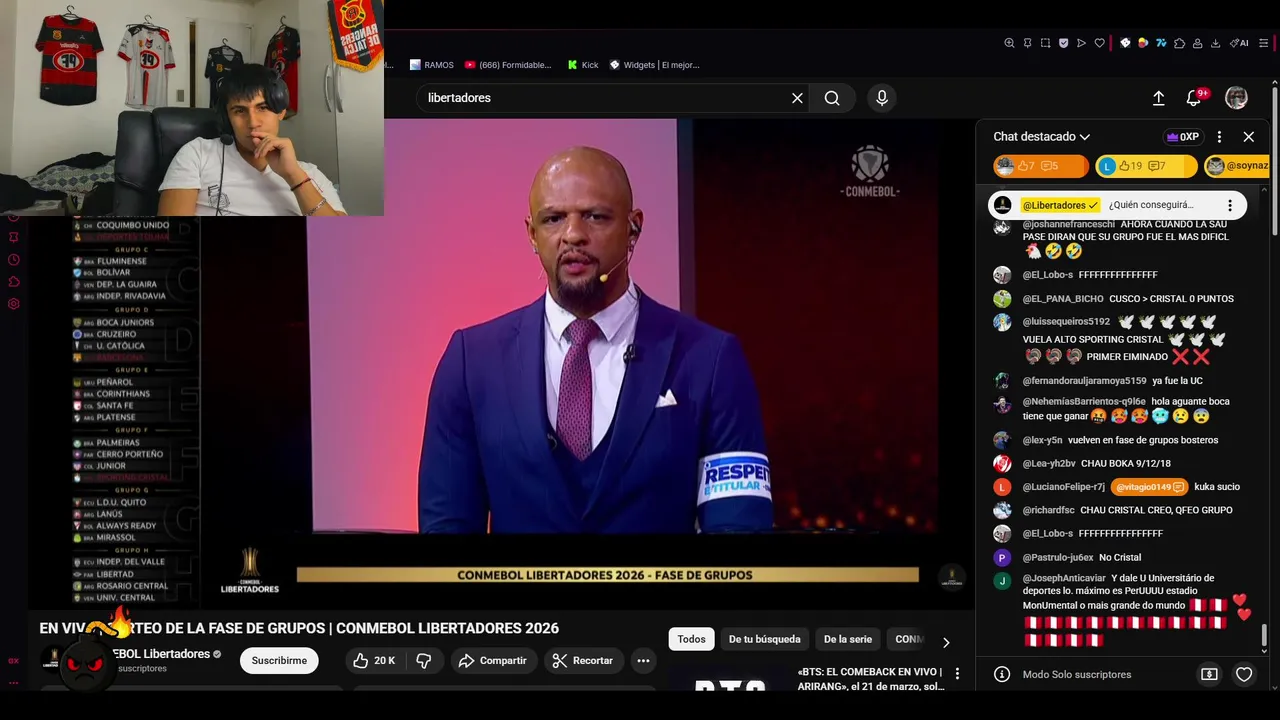1280x720 pixels.
Task: Open the RAMOS bookmark
Action: click(431, 65)
